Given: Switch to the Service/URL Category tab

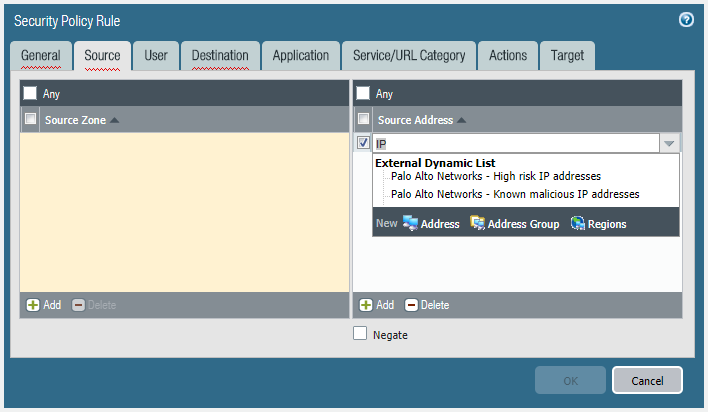Looking at the screenshot, I should click(409, 56).
